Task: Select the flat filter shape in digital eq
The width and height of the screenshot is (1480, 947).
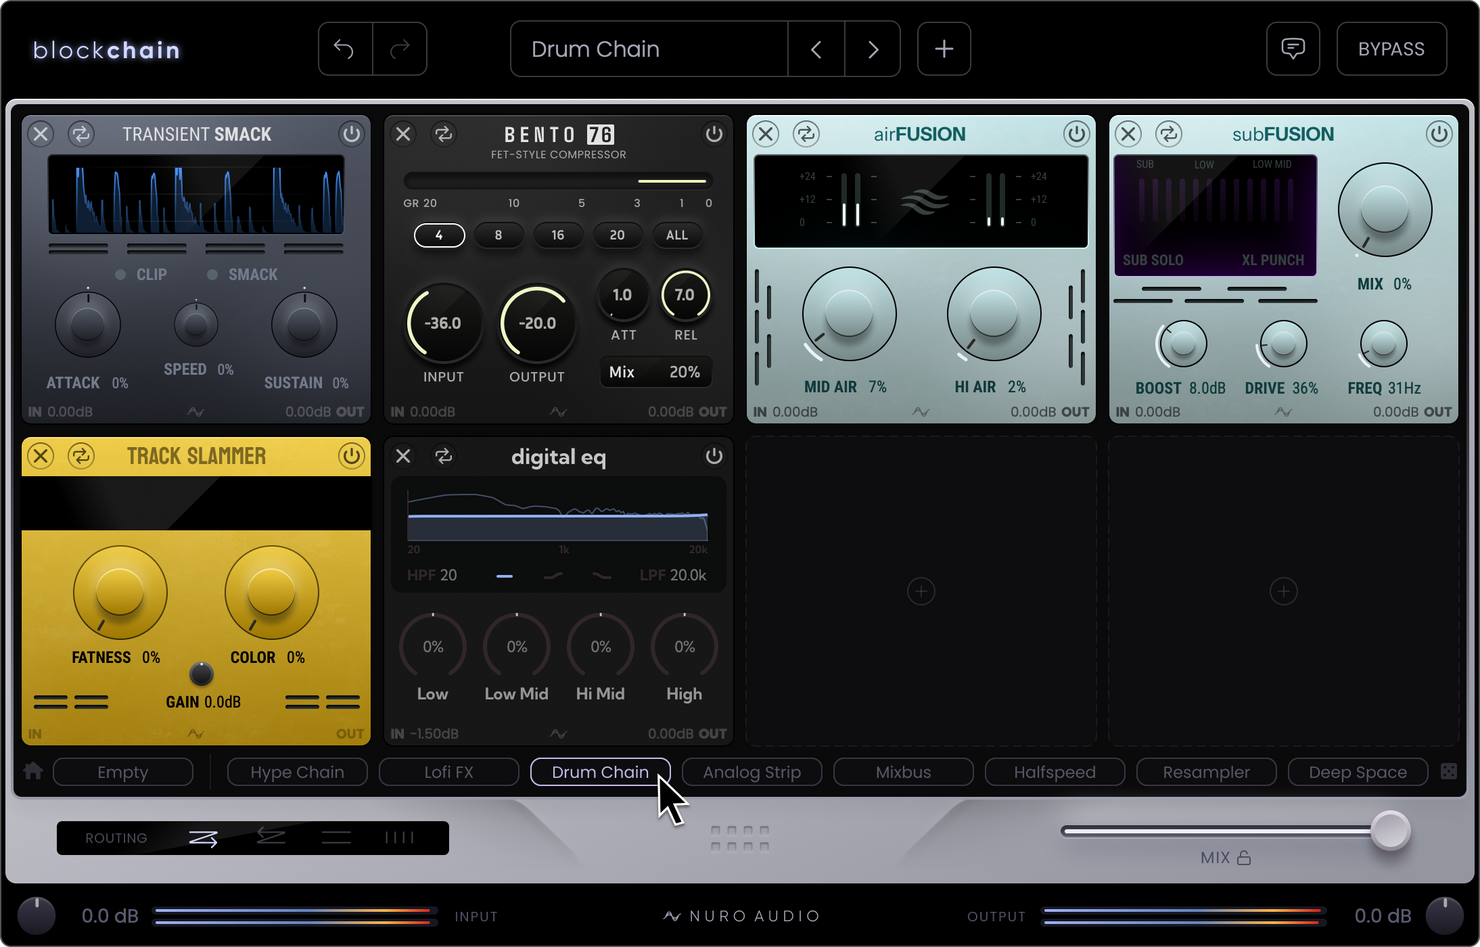Action: point(505,575)
